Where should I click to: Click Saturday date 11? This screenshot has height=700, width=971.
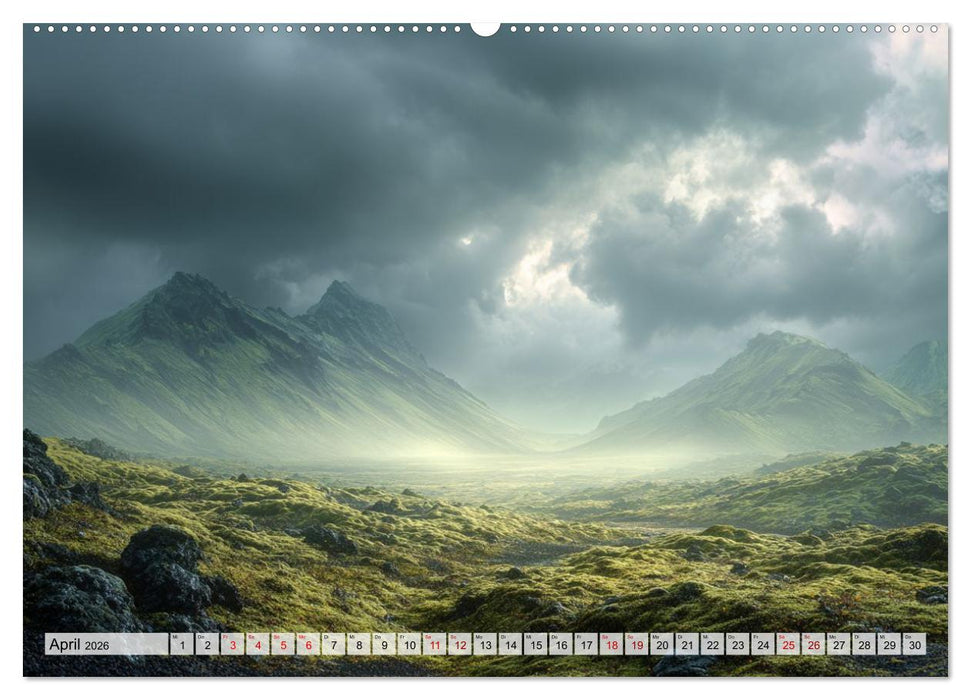click(434, 645)
